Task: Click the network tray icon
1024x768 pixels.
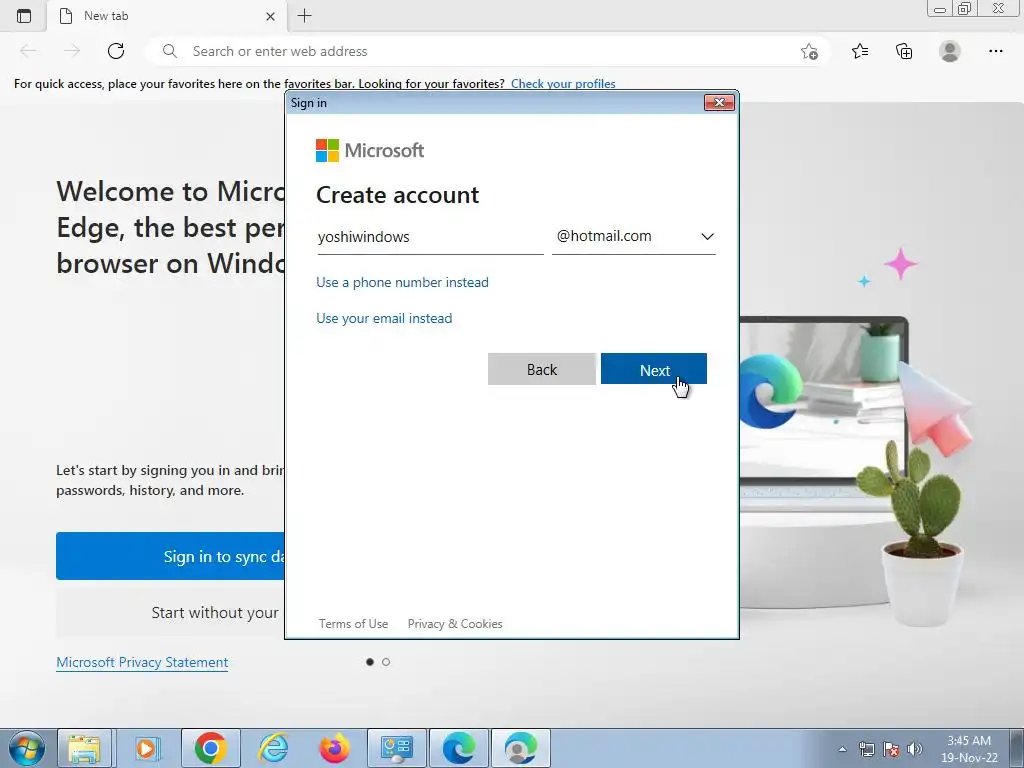Action: tap(867, 749)
